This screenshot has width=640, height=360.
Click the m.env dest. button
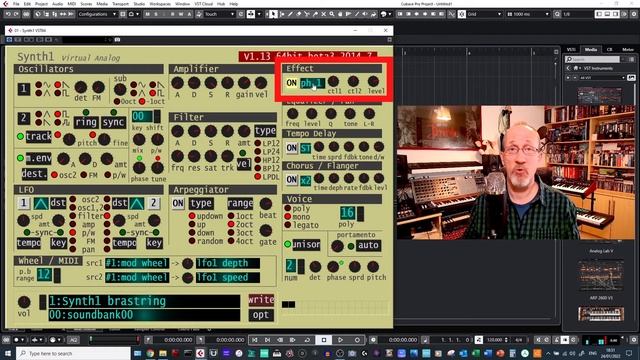click(34, 174)
